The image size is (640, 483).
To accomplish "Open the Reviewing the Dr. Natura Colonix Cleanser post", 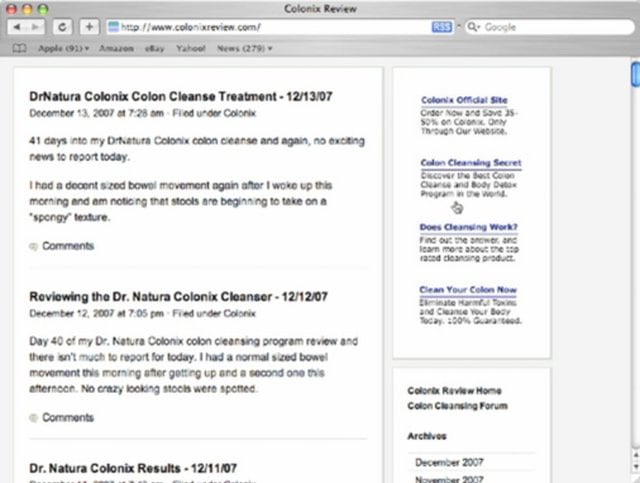I will coord(178,297).
